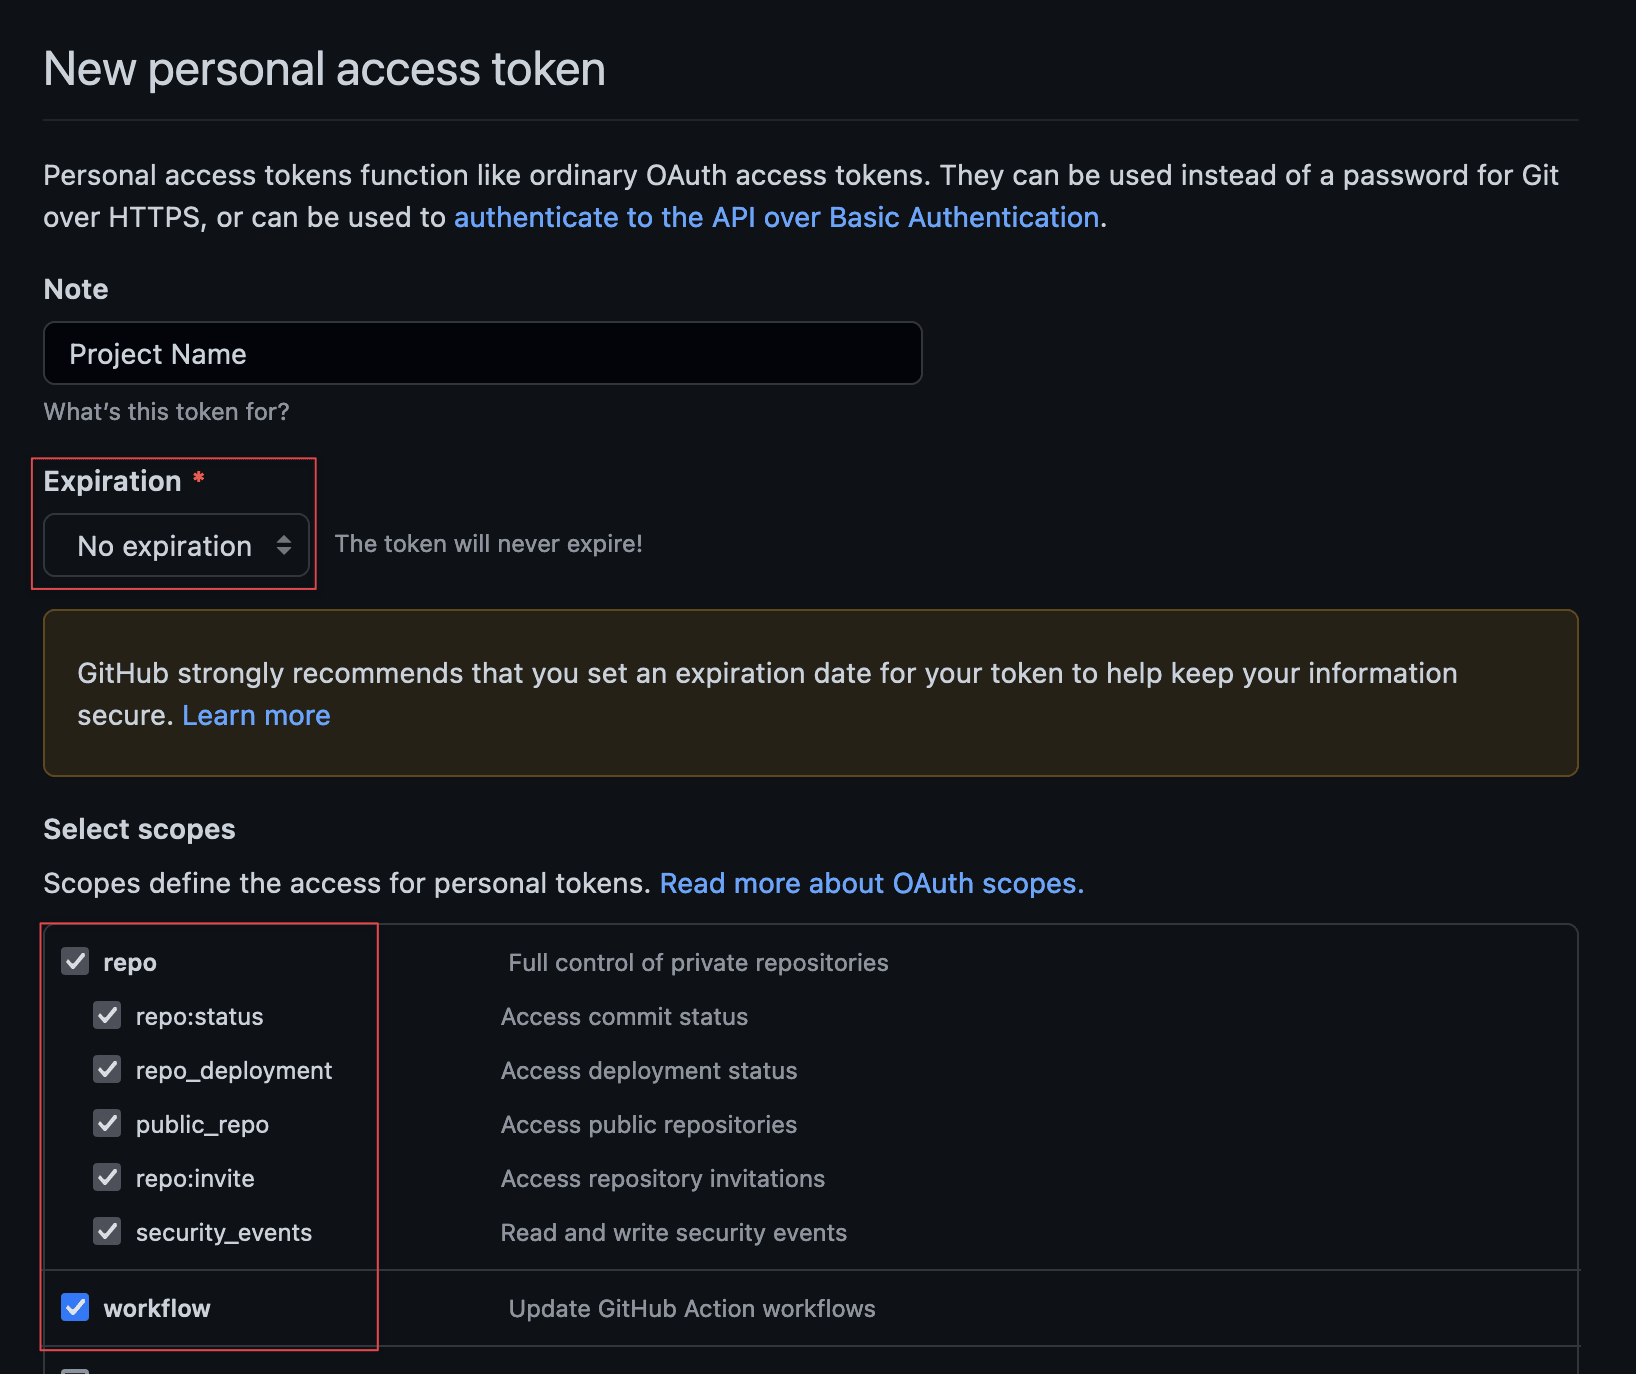Follow the Learn more link in warning

click(x=256, y=716)
